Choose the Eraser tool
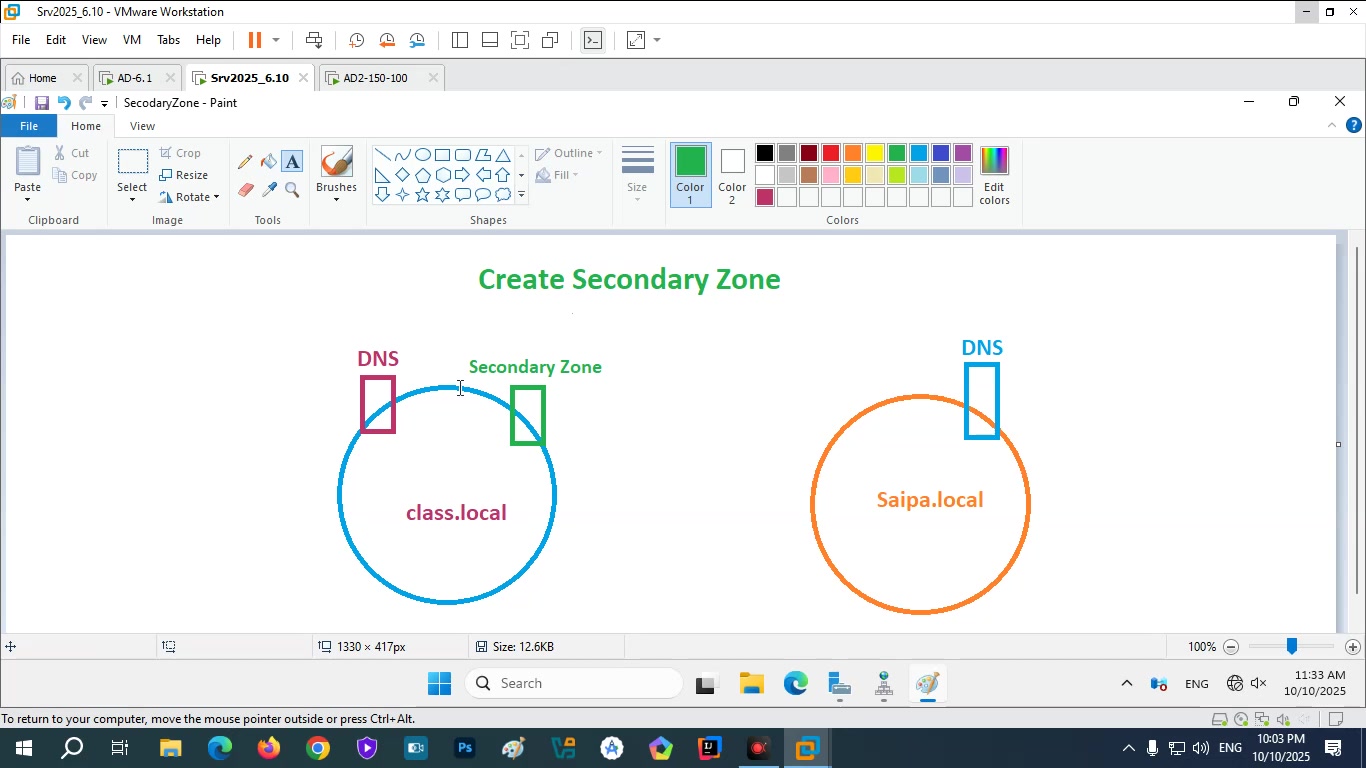The width and height of the screenshot is (1366, 768). pos(245,189)
